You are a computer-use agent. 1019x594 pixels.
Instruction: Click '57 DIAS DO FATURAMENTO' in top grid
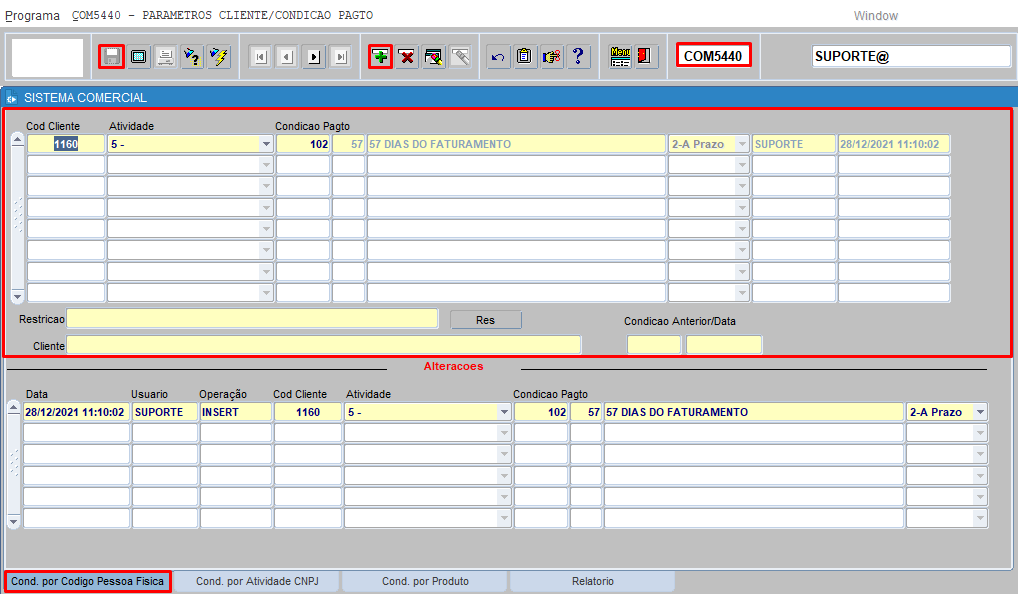tap(517, 144)
